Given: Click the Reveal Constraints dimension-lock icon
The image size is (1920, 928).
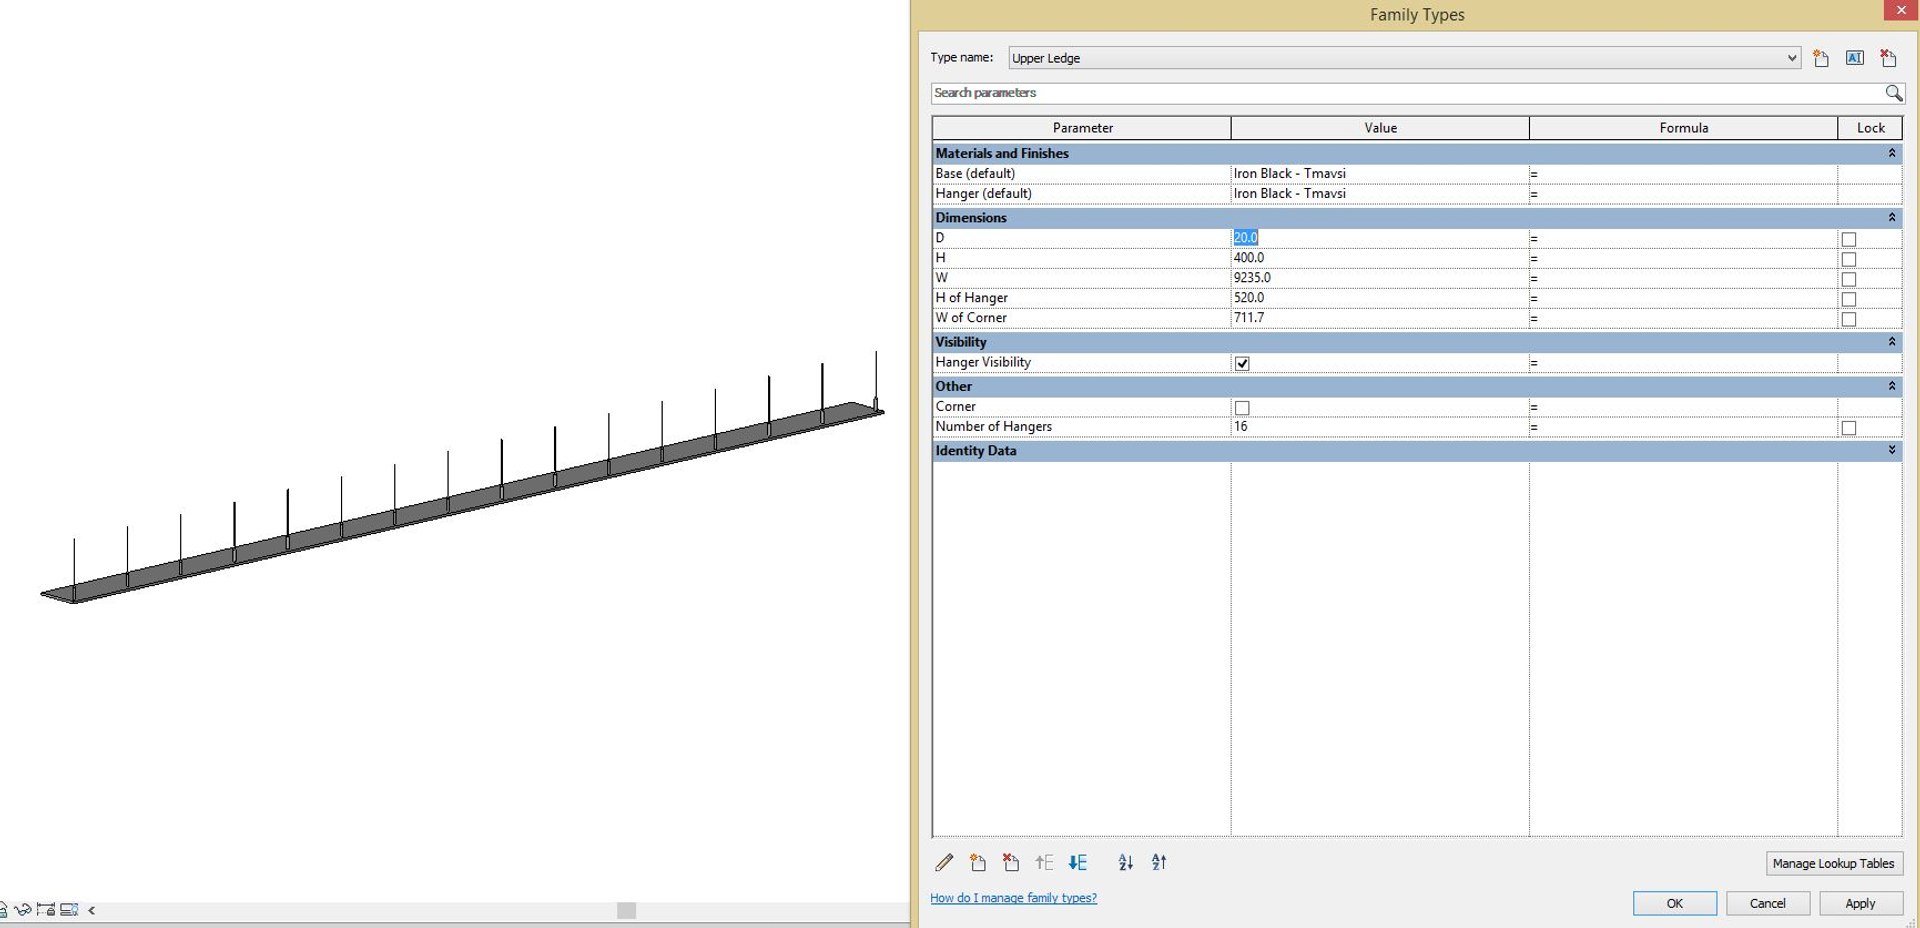Looking at the screenshot, I should (x=46, y=909).
